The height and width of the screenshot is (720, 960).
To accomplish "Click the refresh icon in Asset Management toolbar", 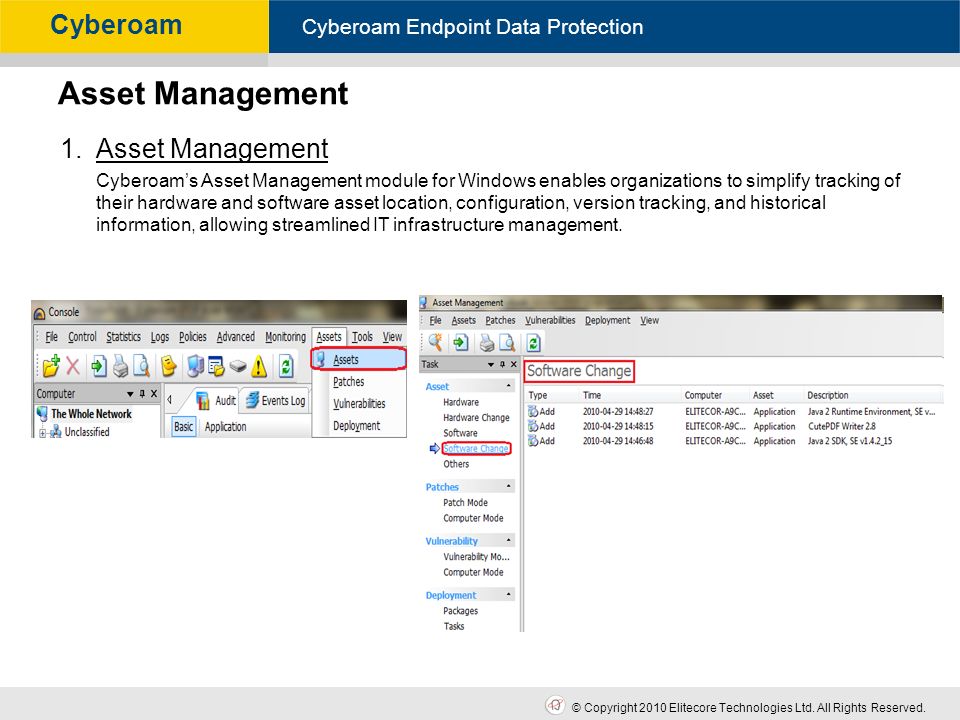I will (534, 342).
